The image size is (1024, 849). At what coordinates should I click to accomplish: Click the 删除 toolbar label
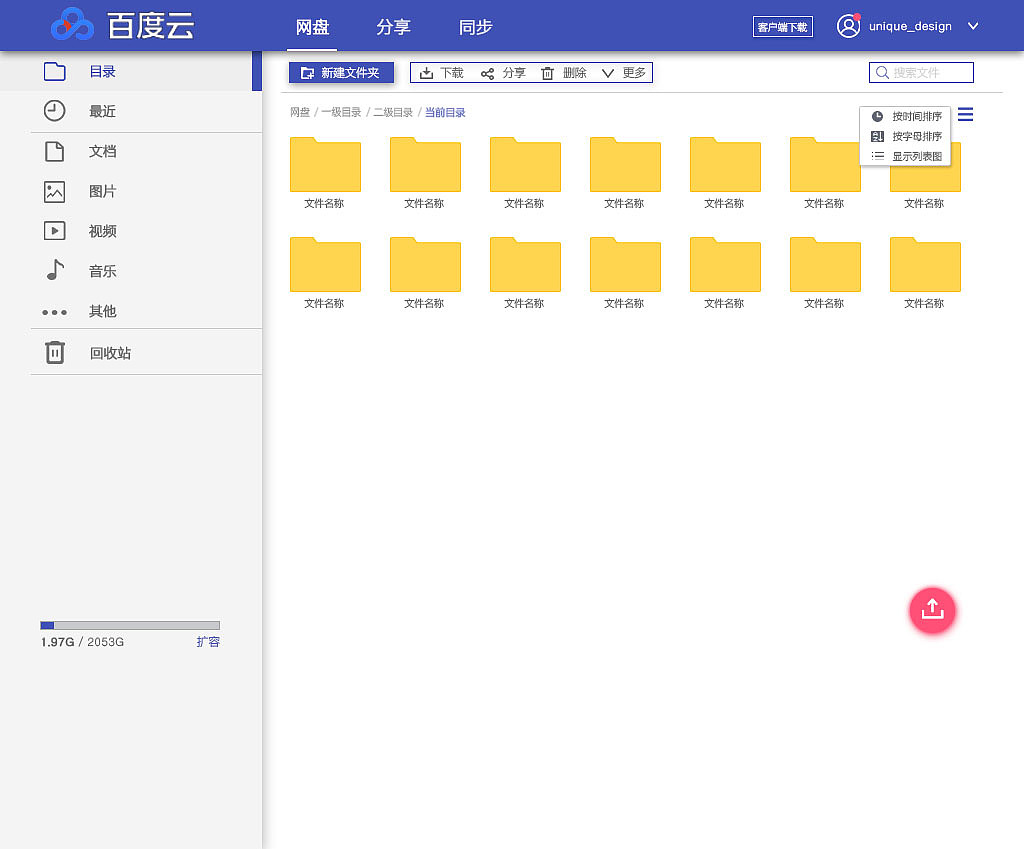tap(575, 72)
